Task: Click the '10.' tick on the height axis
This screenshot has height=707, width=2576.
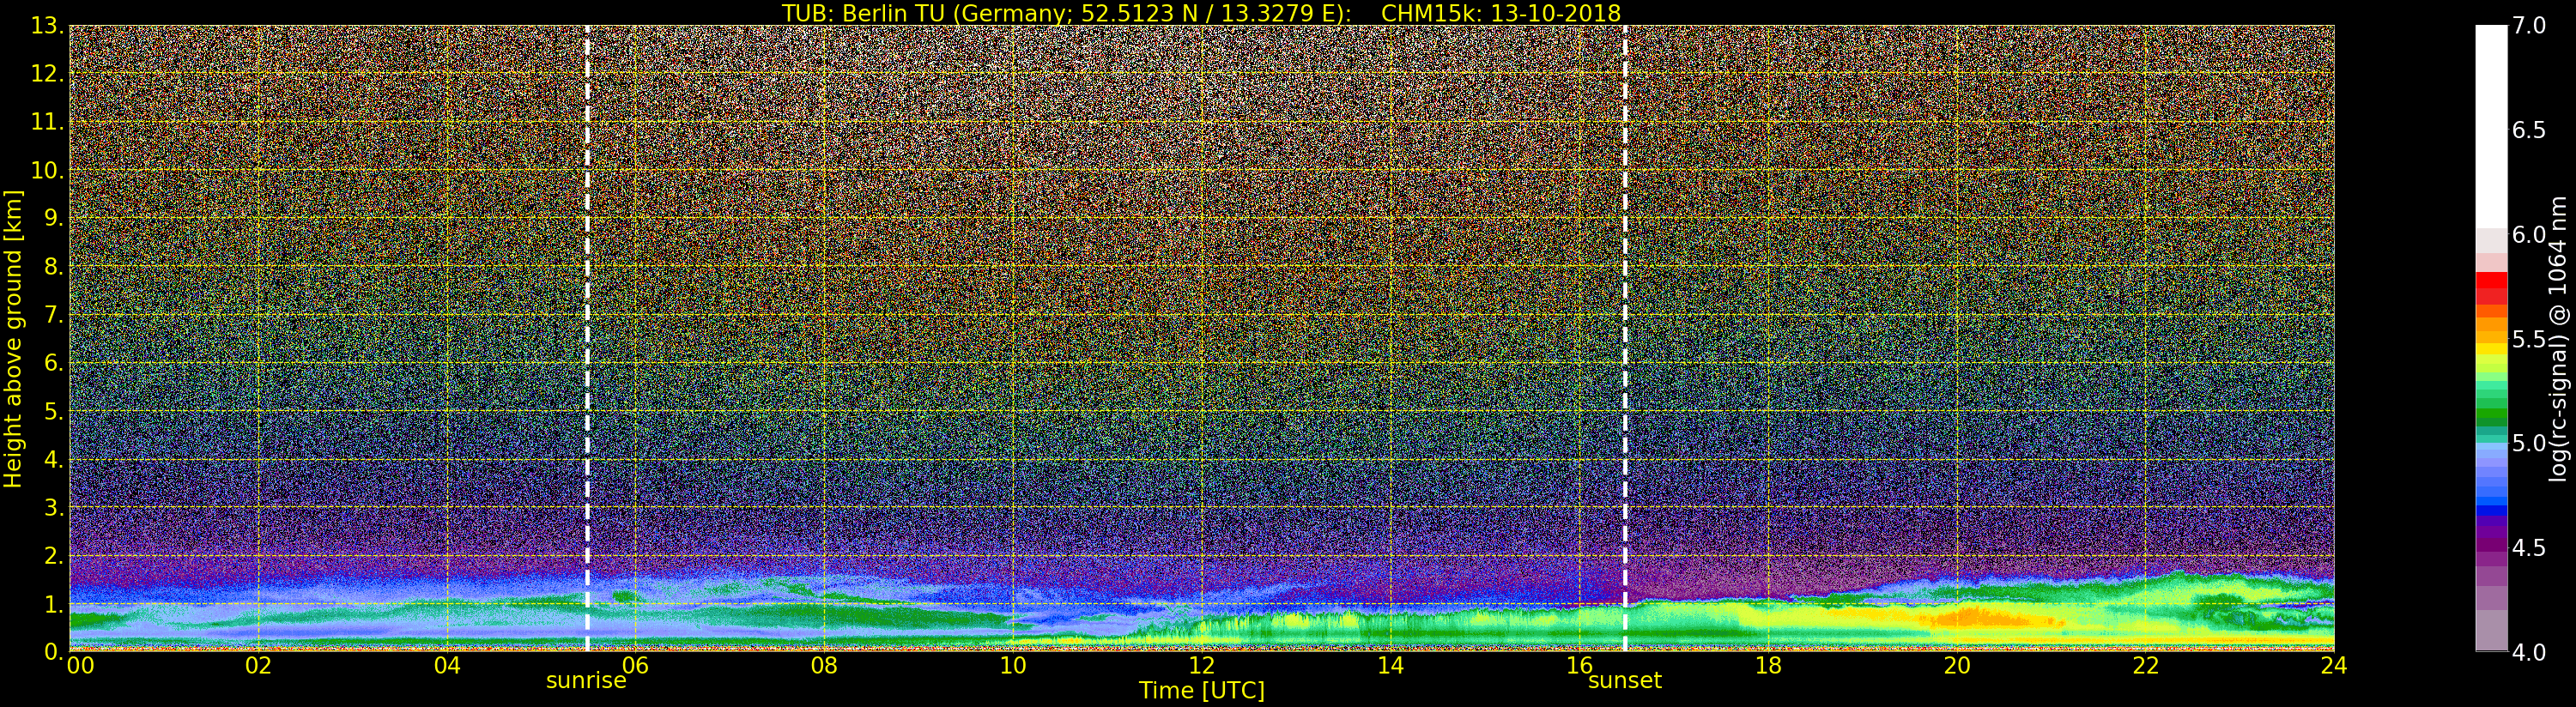Action: 48,170
